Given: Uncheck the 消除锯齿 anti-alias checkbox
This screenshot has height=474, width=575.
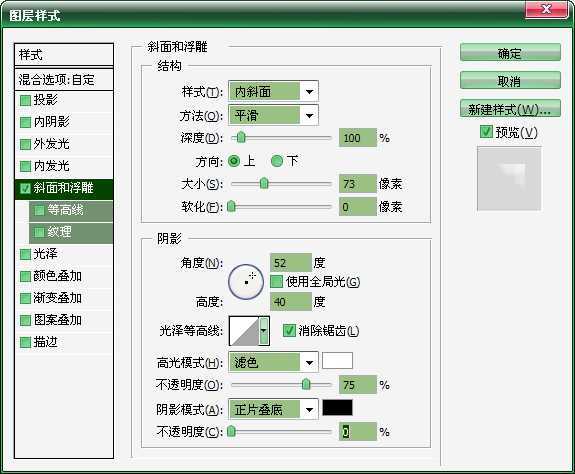Looking at the screenshot, I should coord(289,331).
